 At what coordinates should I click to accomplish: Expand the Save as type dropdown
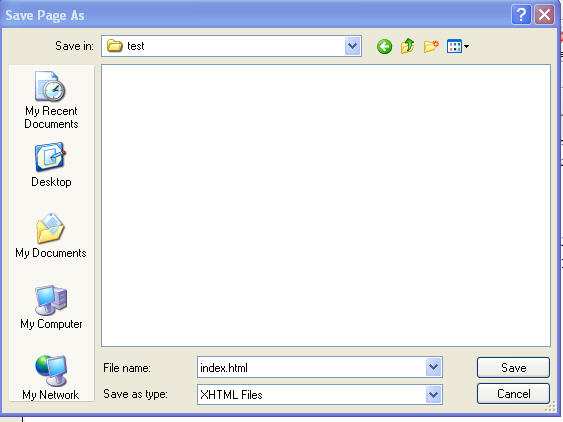coord(433,395)
